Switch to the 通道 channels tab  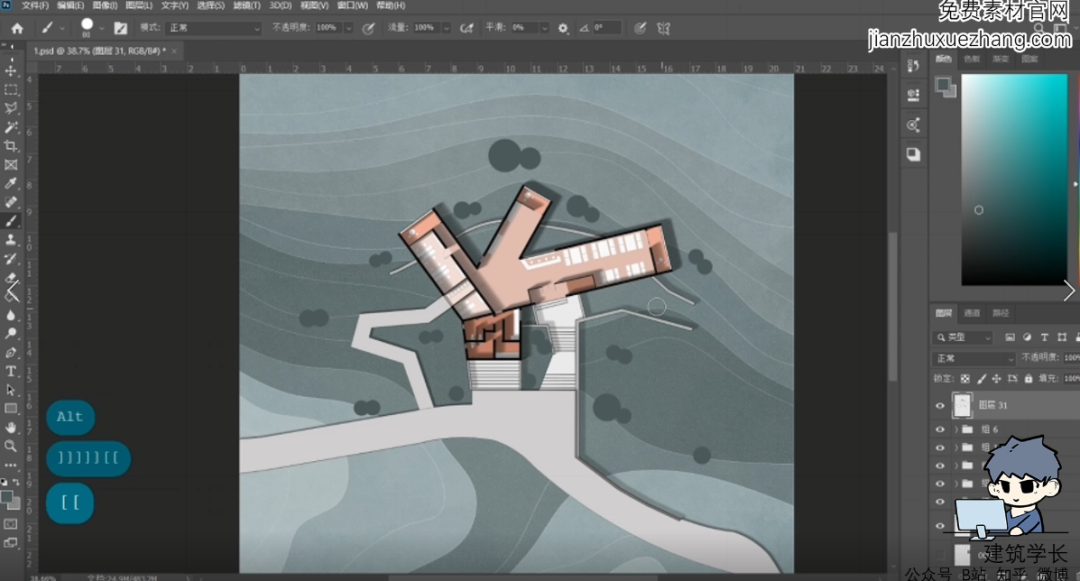(972, 313)
